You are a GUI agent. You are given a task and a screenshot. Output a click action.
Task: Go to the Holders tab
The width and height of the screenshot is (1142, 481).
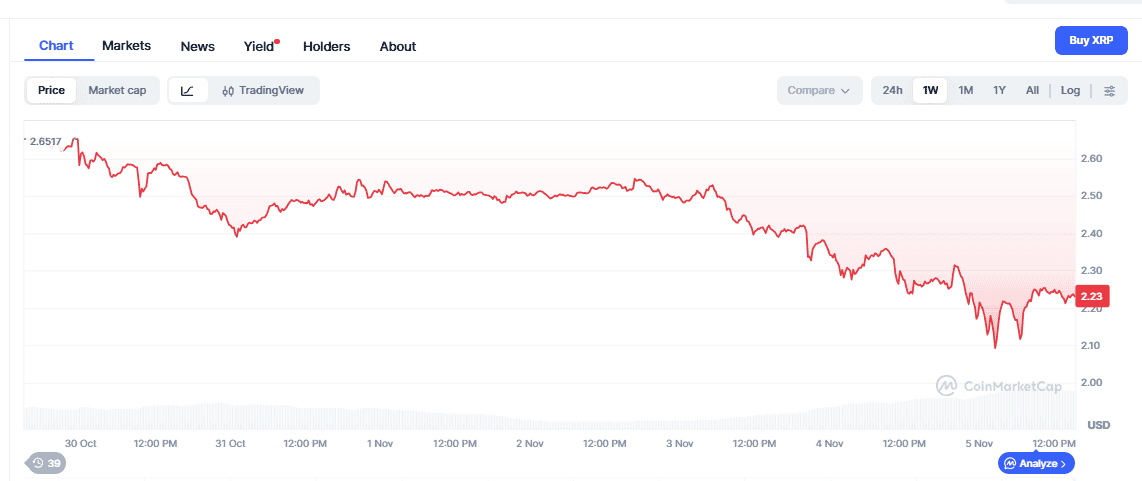click(x=326, y=46)
